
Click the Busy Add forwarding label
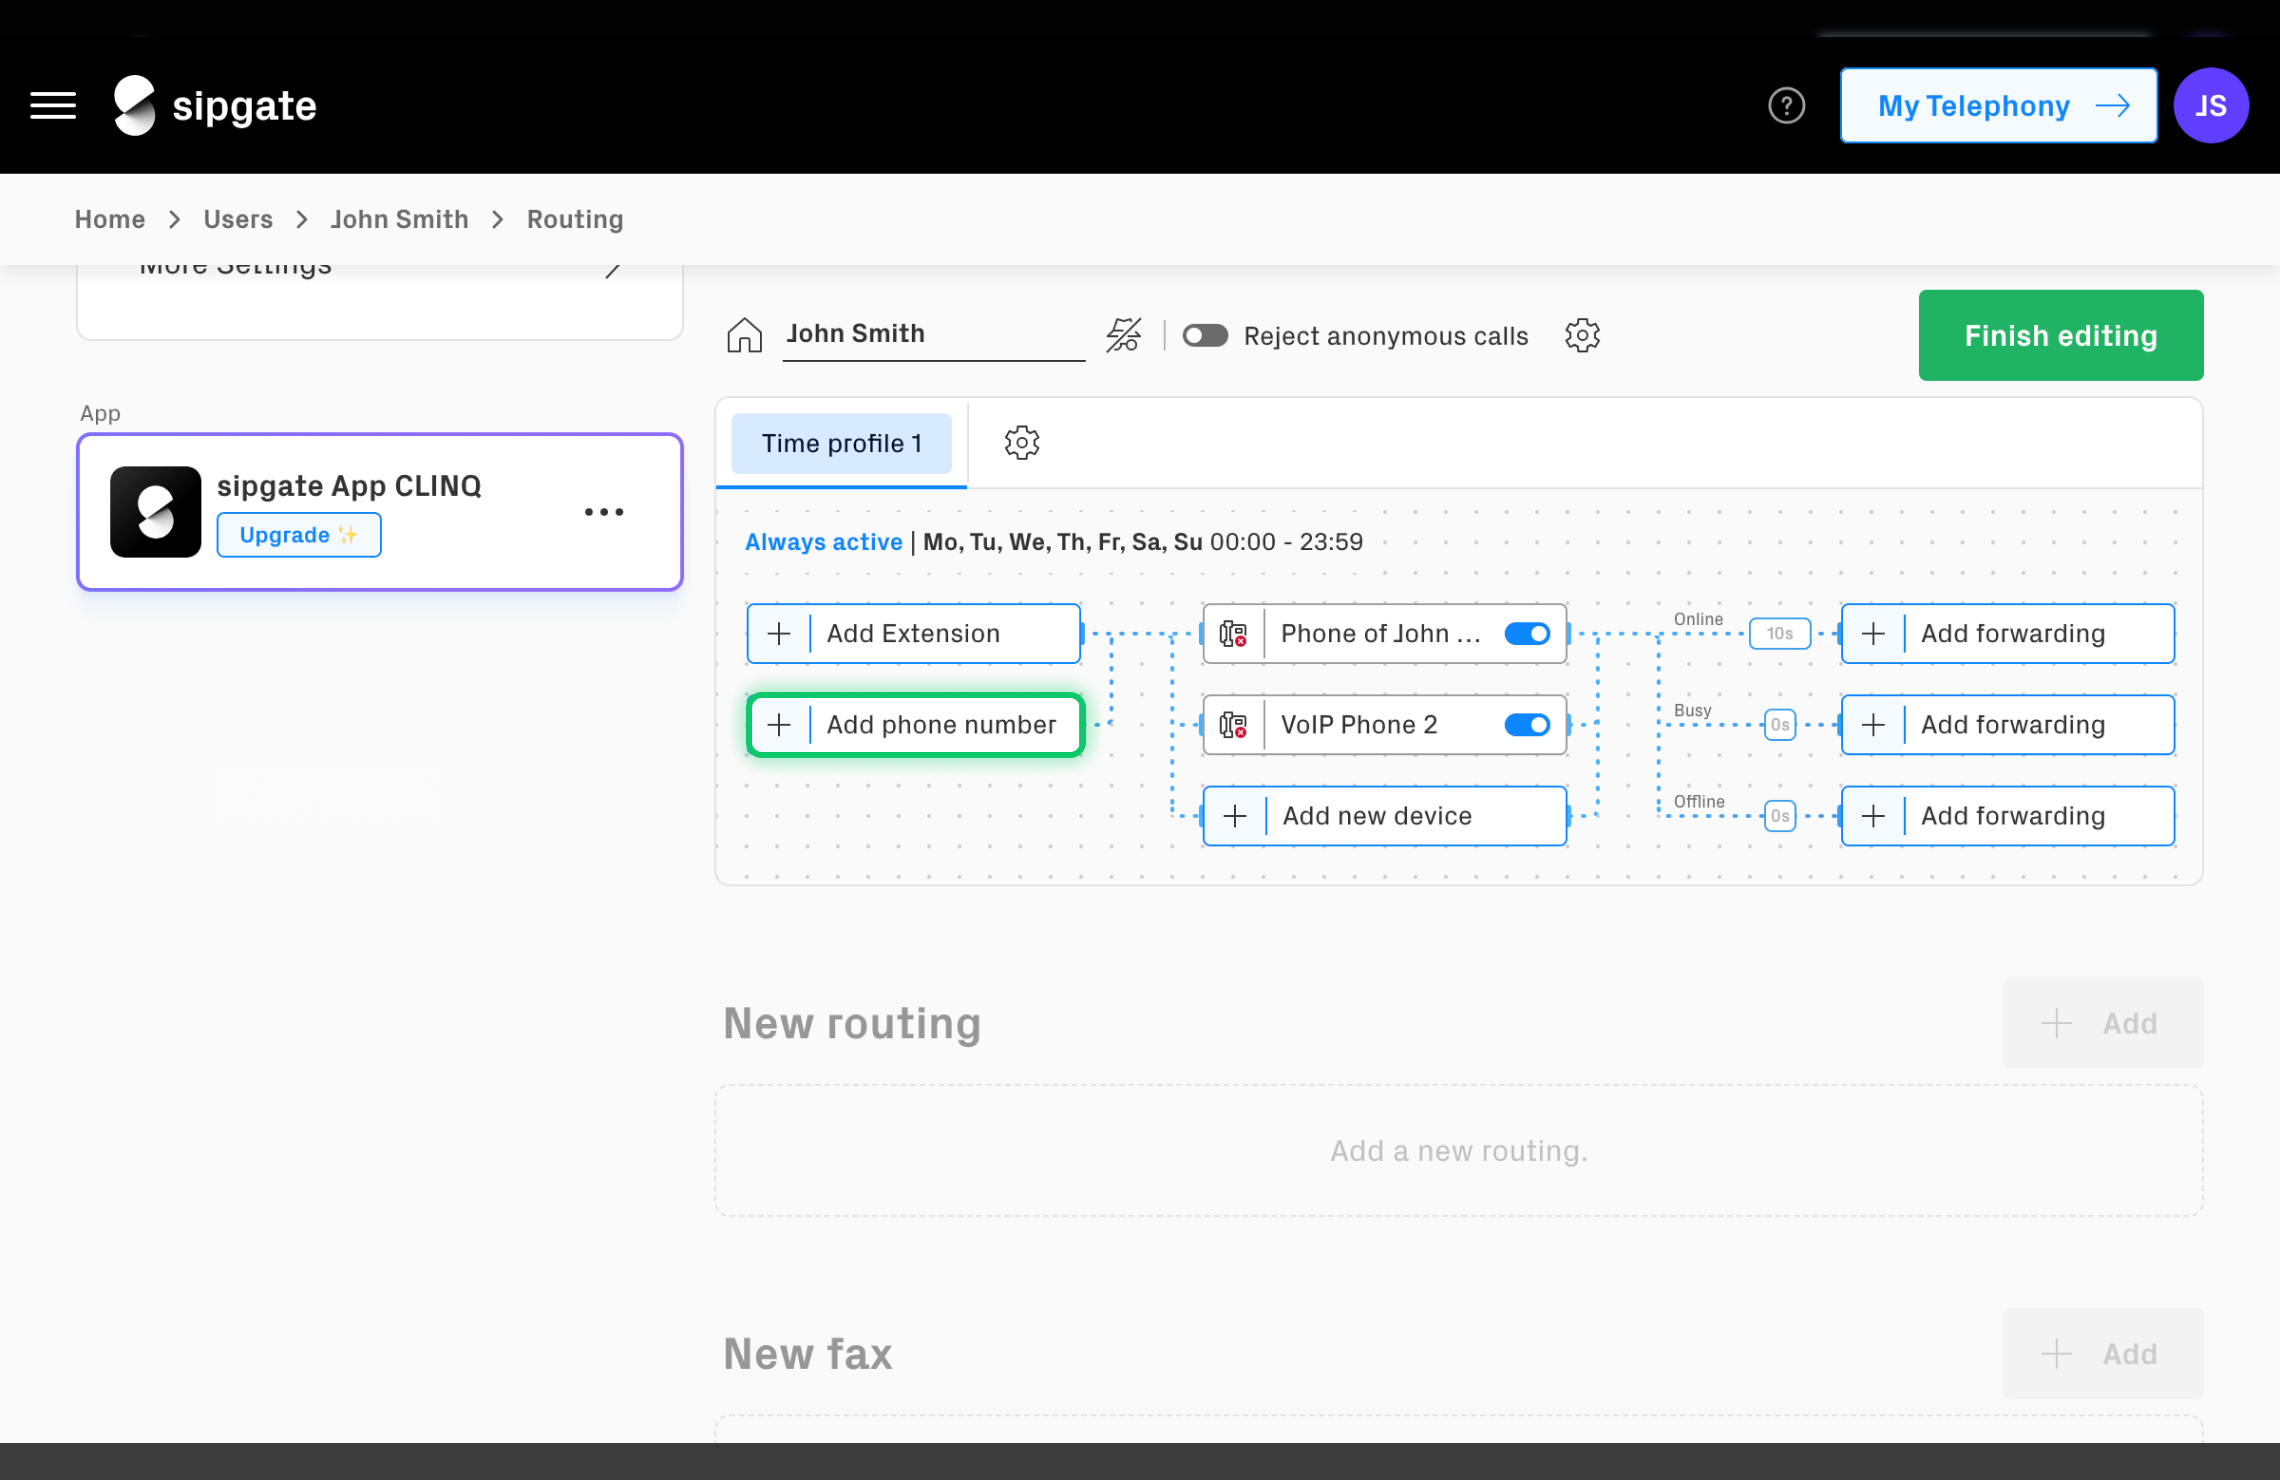(x=2013, y=724)
